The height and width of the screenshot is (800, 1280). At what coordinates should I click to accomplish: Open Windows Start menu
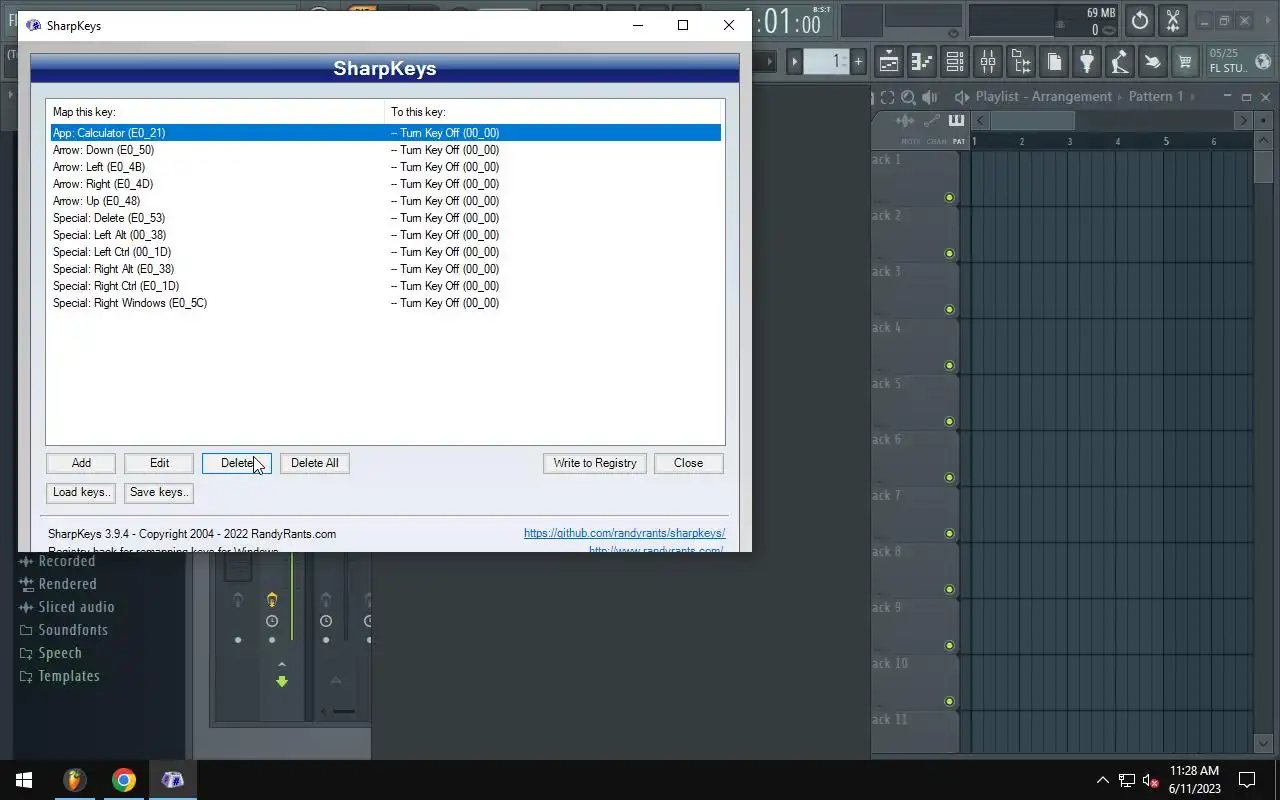24,780
